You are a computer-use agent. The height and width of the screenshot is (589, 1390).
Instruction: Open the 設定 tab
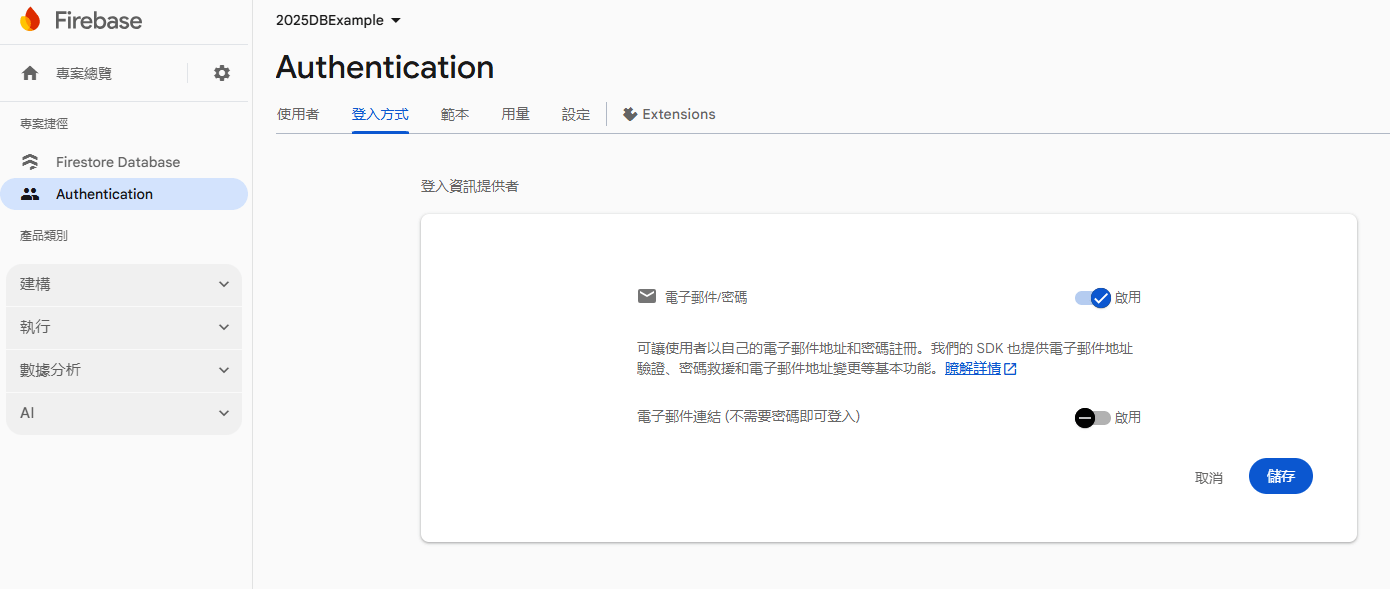[576, 114]
